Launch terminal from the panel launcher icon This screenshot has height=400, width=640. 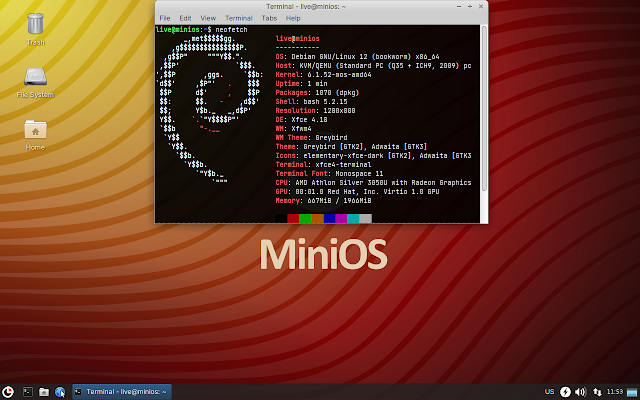(27, 392)
